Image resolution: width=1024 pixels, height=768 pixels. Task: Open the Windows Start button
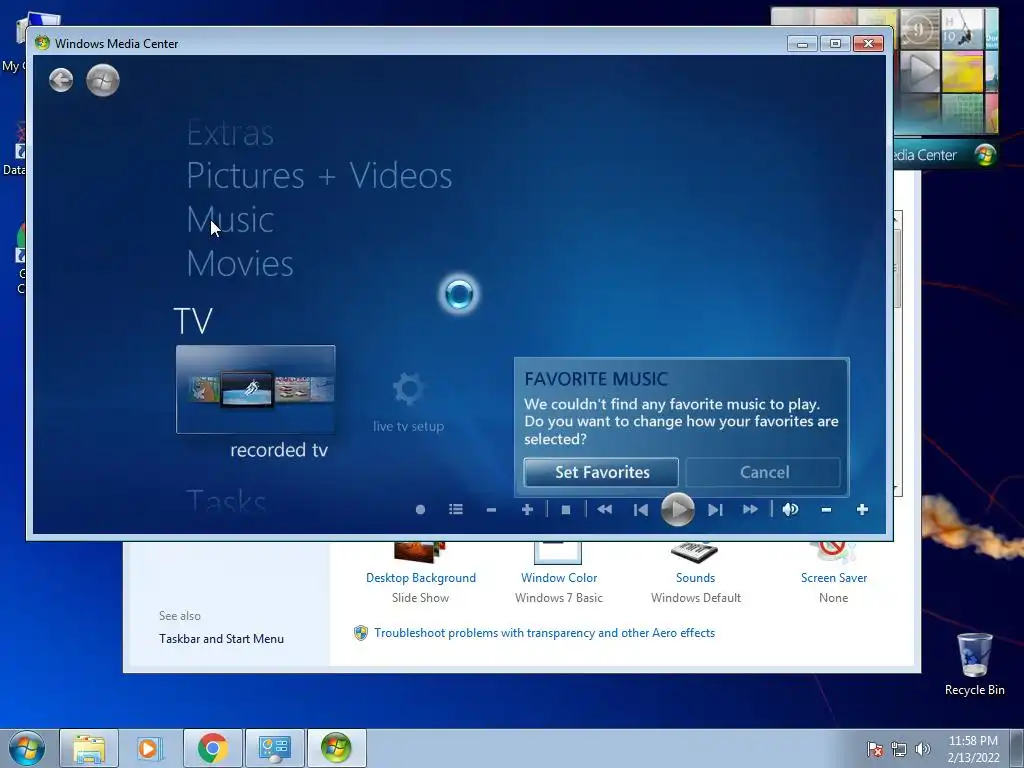click(26, 748)
